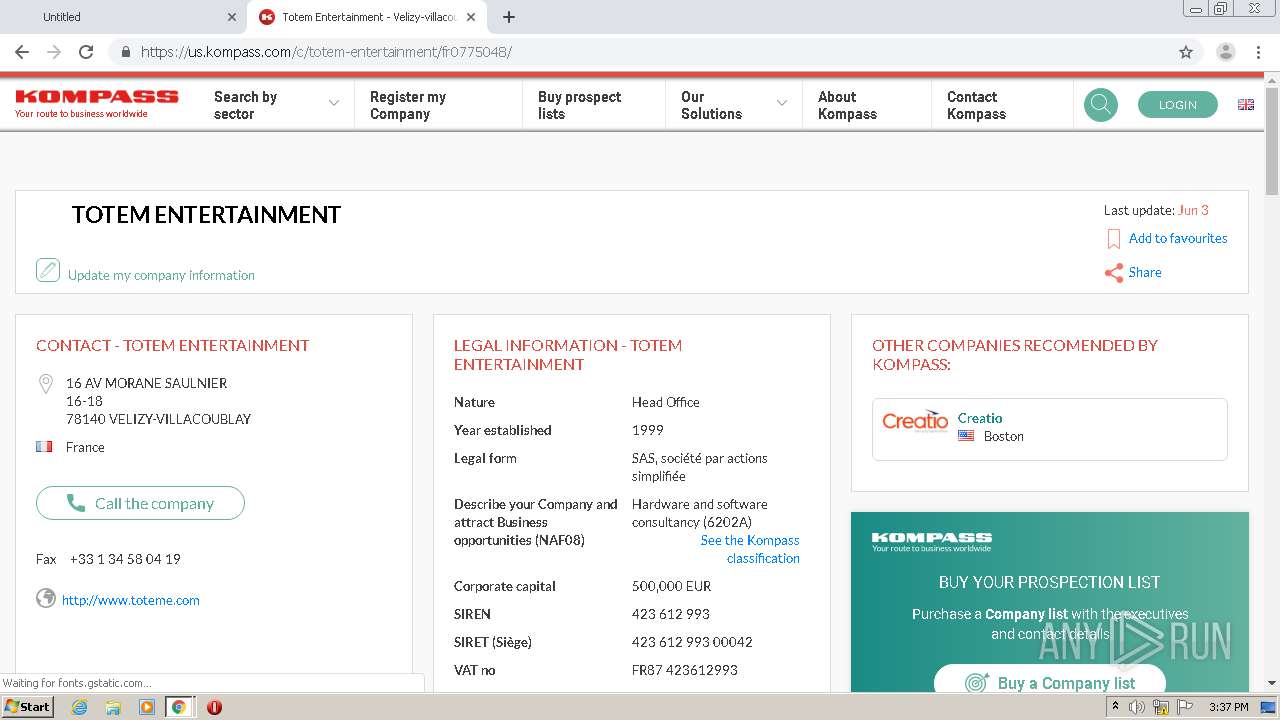1280x720 pixels.
Task: Click the taskbar clock 3:37 PM
Action: click(x=1228, y=707)
